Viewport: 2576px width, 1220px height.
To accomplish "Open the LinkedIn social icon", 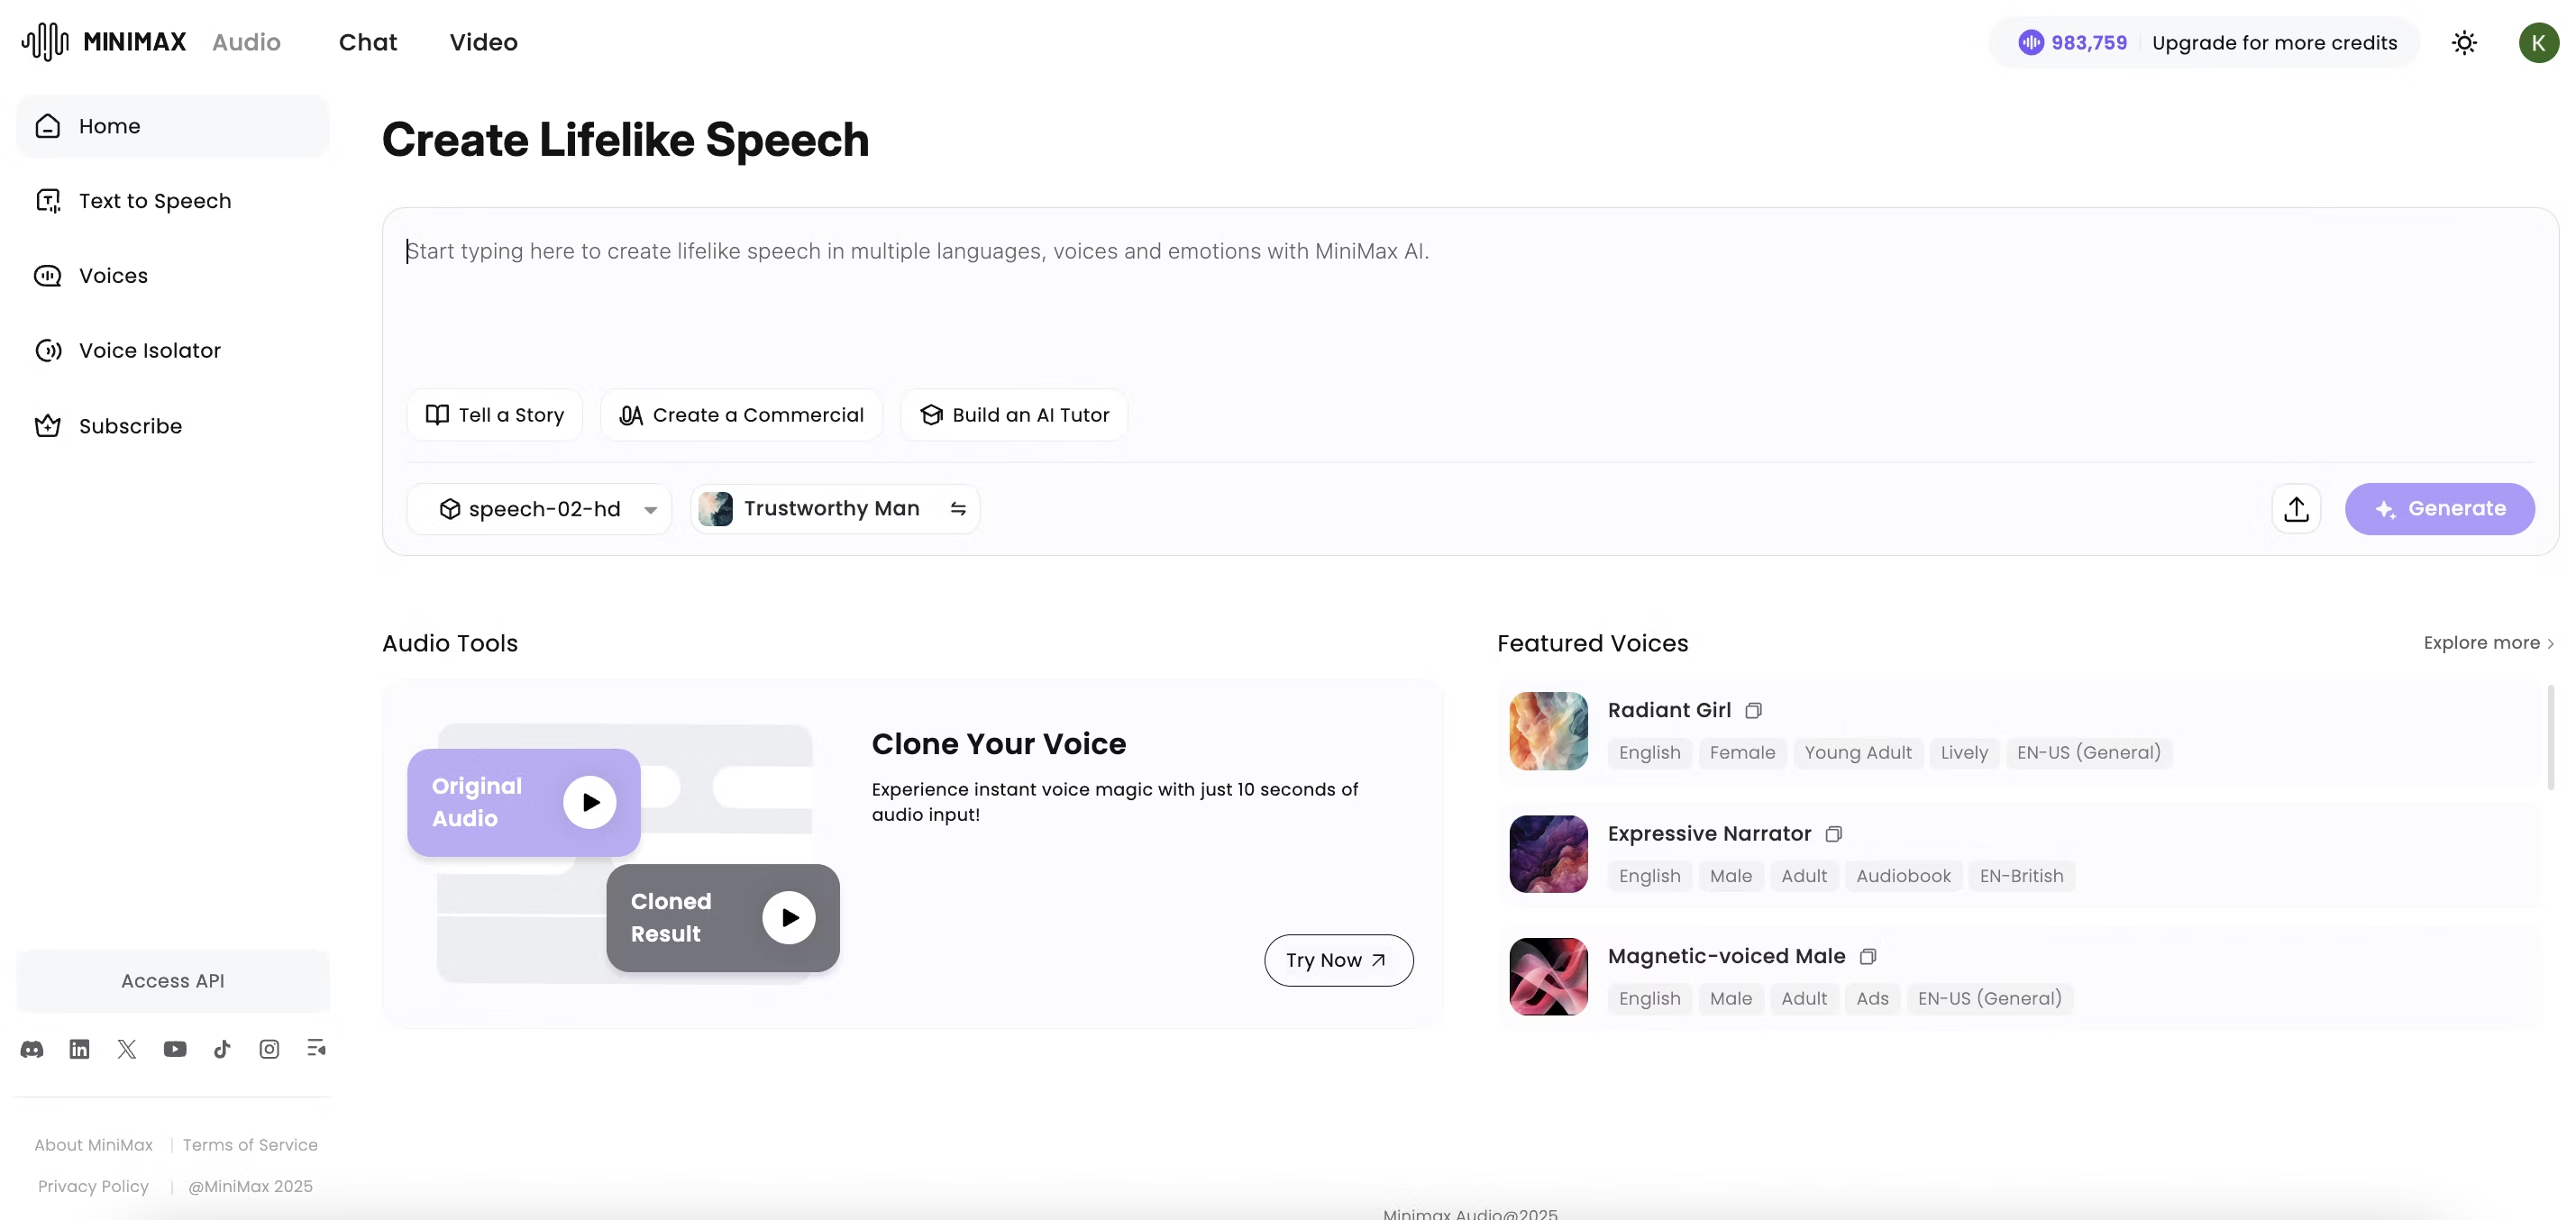I will pos(79,1049).
